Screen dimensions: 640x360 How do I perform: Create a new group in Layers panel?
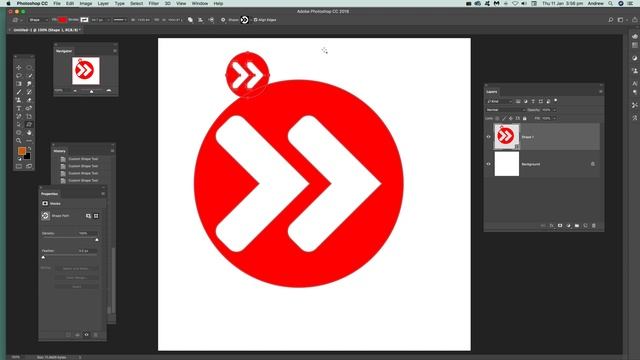[577, 225]
